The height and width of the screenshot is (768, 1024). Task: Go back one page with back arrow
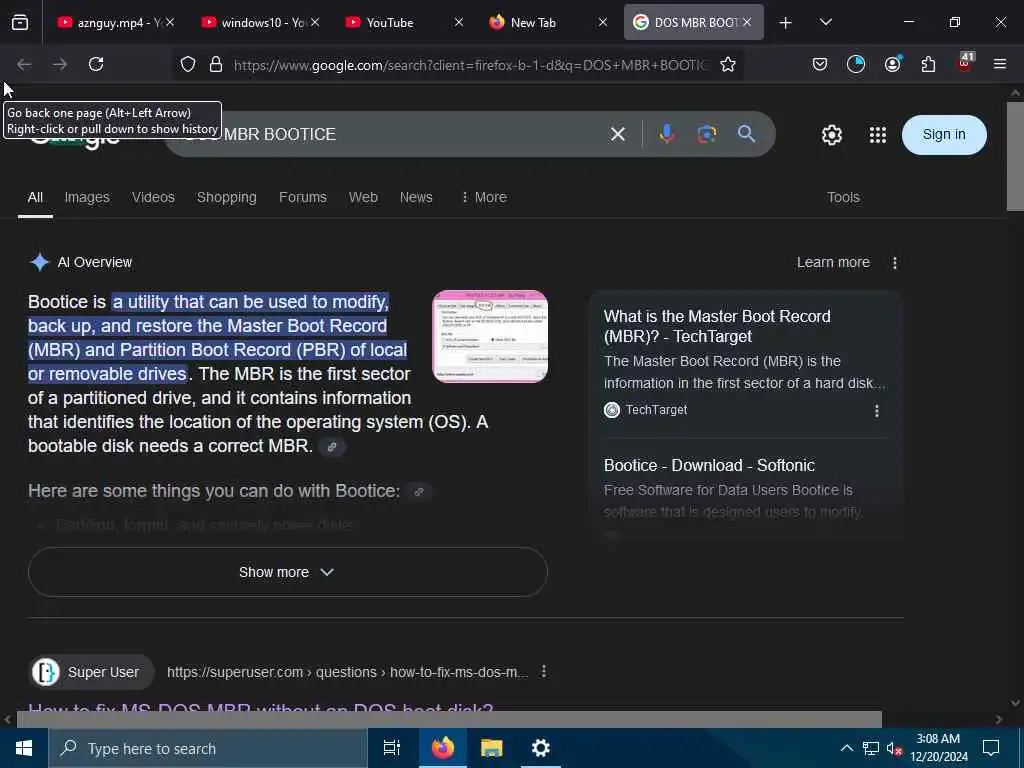(x=24, y=64)
